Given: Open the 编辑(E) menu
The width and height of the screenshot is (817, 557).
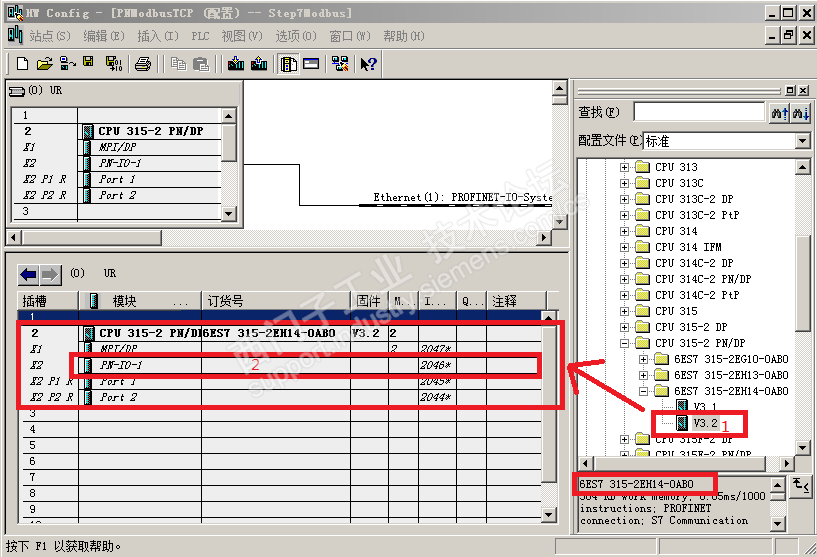Looking at the screenshot, I should tap(104, 36).
